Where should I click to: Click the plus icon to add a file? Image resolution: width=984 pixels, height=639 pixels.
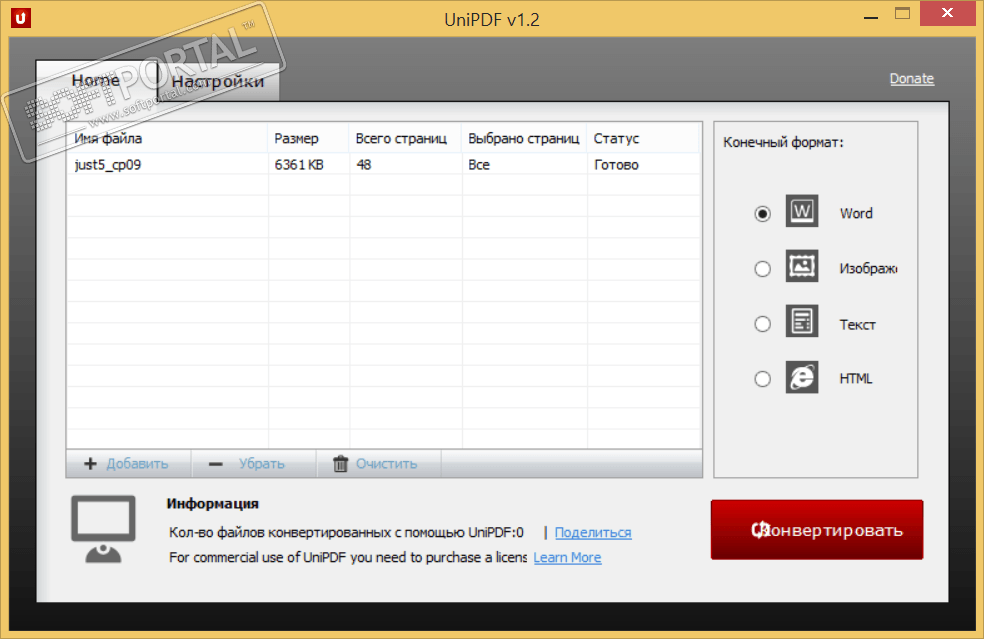point(90,463)
